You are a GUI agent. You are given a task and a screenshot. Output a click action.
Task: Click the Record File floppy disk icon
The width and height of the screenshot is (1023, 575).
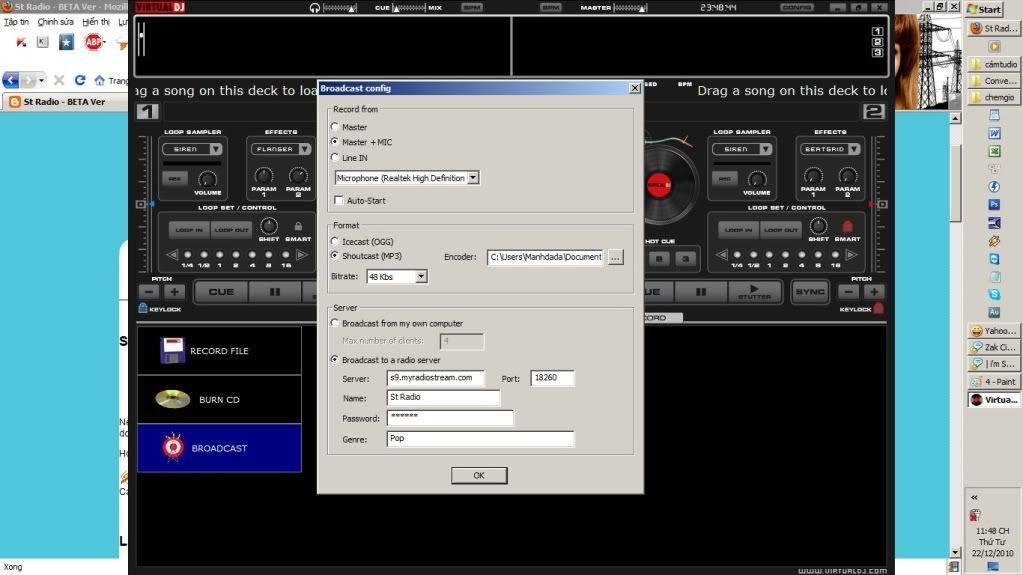click(x=172, y=351)
